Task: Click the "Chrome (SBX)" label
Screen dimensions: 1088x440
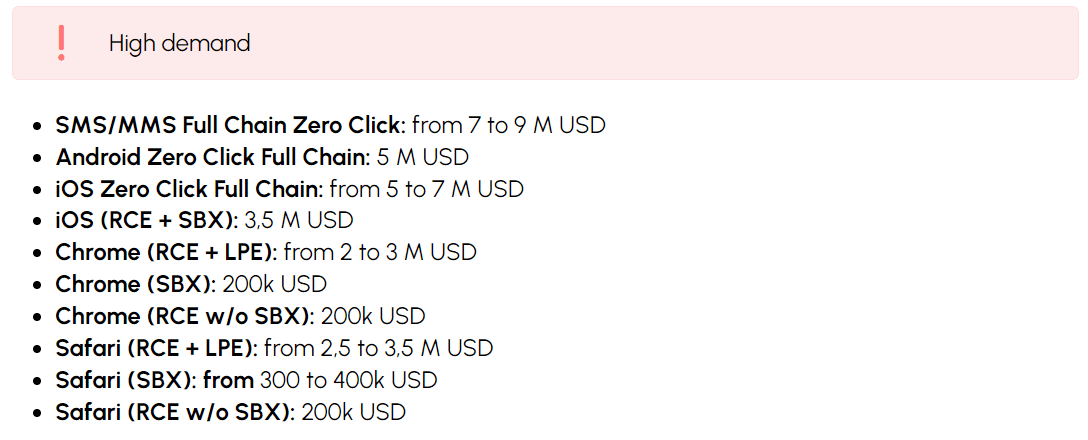Action: click(135, 284)
